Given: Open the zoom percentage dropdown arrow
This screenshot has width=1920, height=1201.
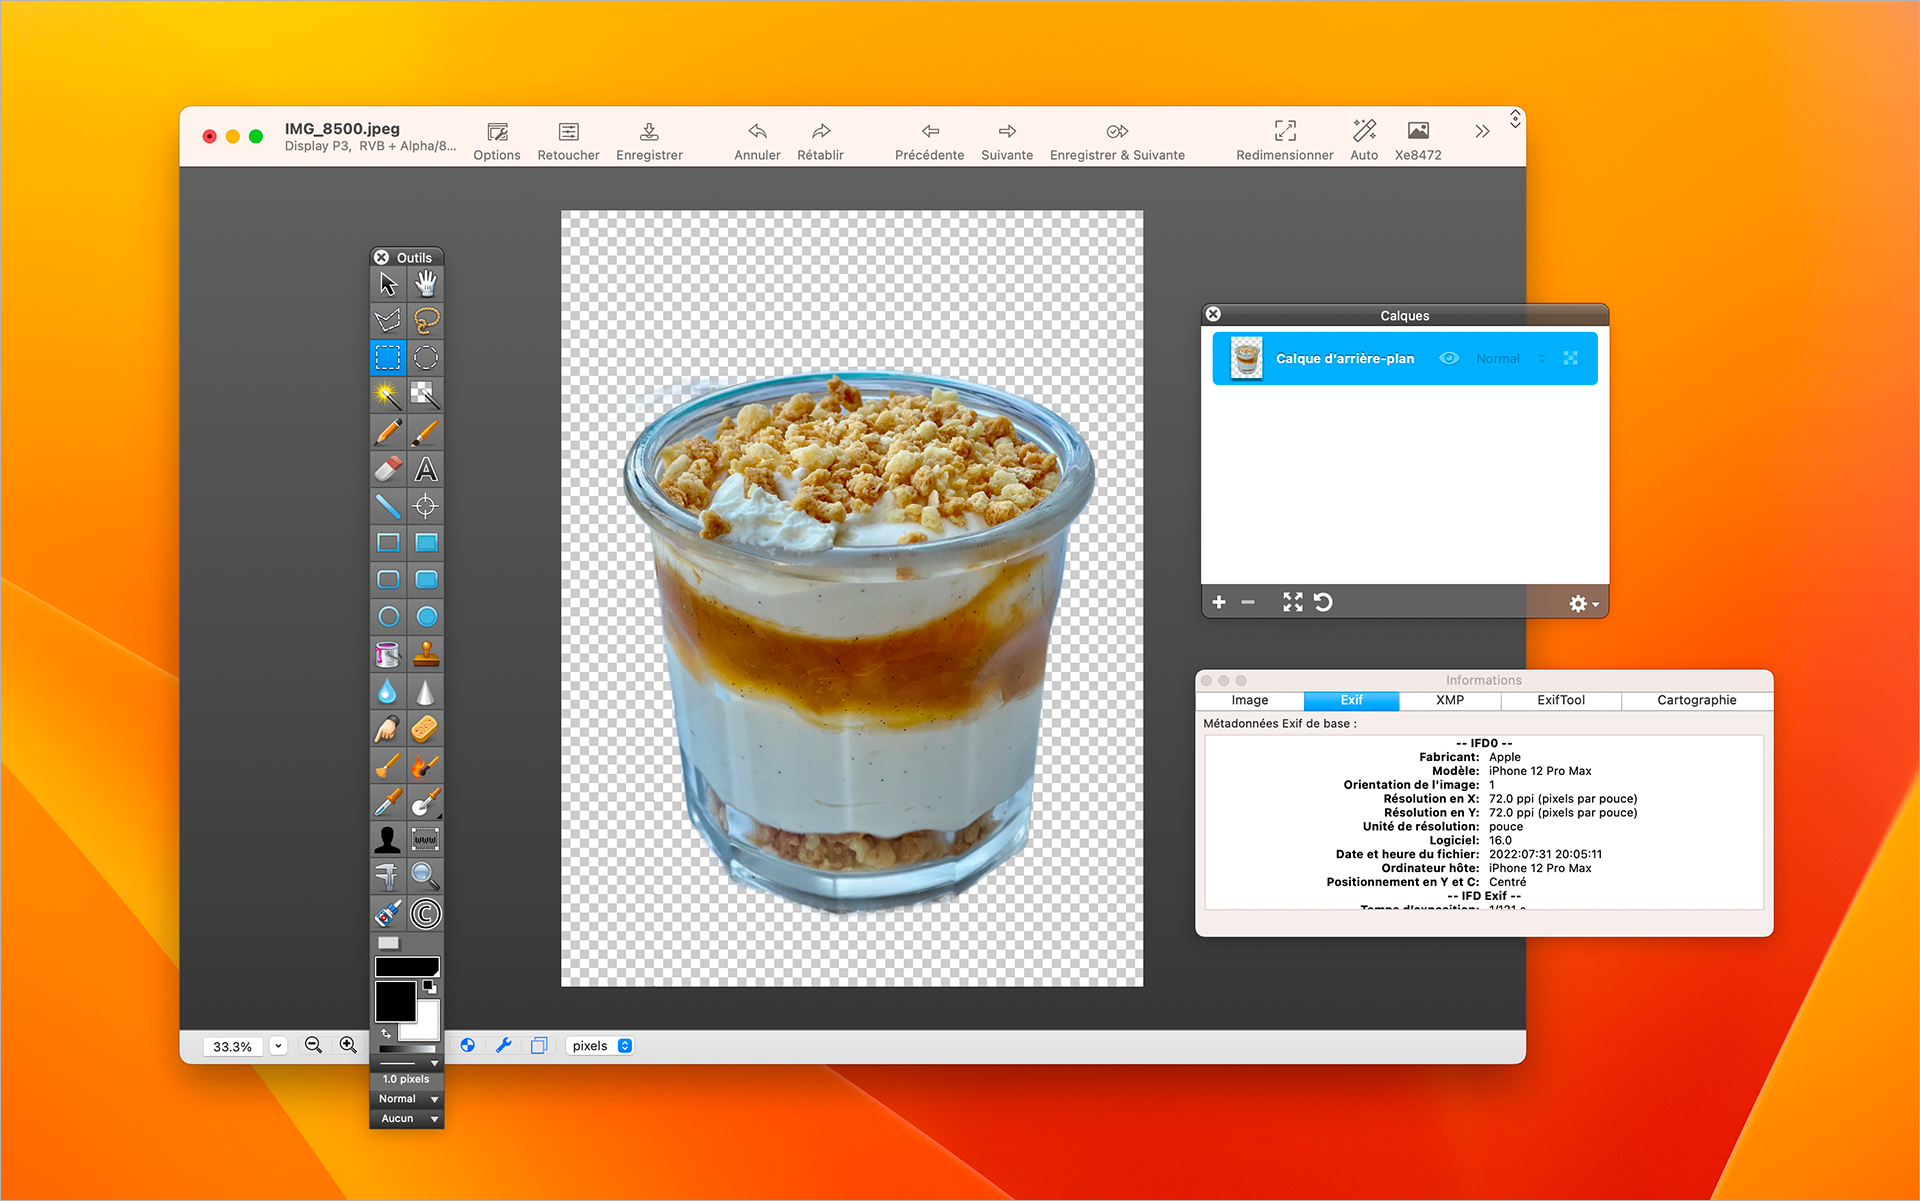Looking at the screenshot, I should 278,1046.
